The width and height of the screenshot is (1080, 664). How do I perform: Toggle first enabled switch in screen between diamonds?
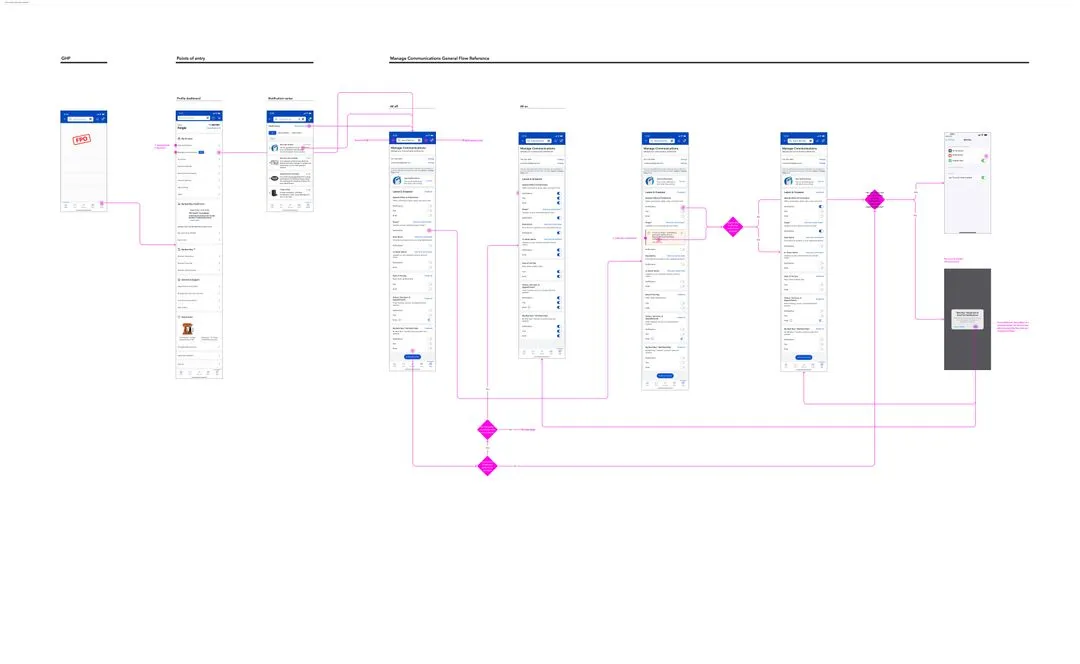tap(821, 207)
